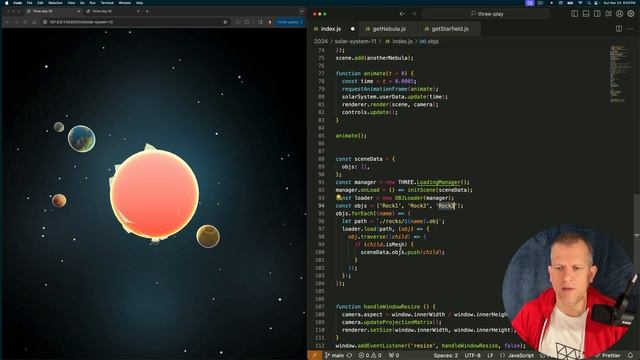
Task: Open the Help menu
Action: coord(139,3)
